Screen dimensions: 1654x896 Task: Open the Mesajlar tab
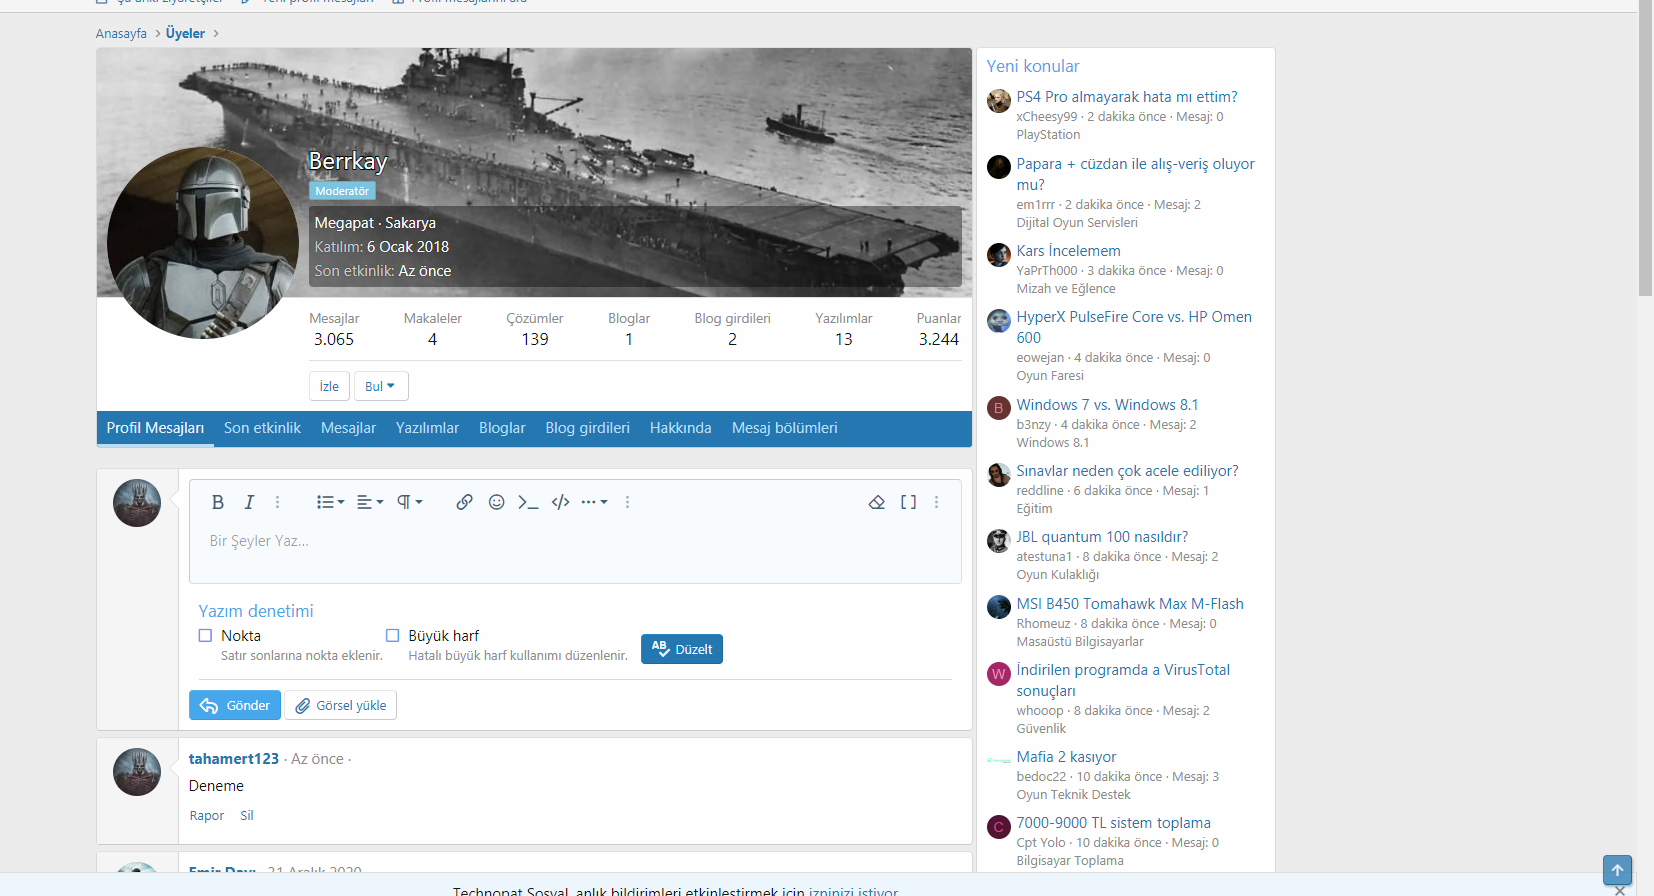[348, 428]
